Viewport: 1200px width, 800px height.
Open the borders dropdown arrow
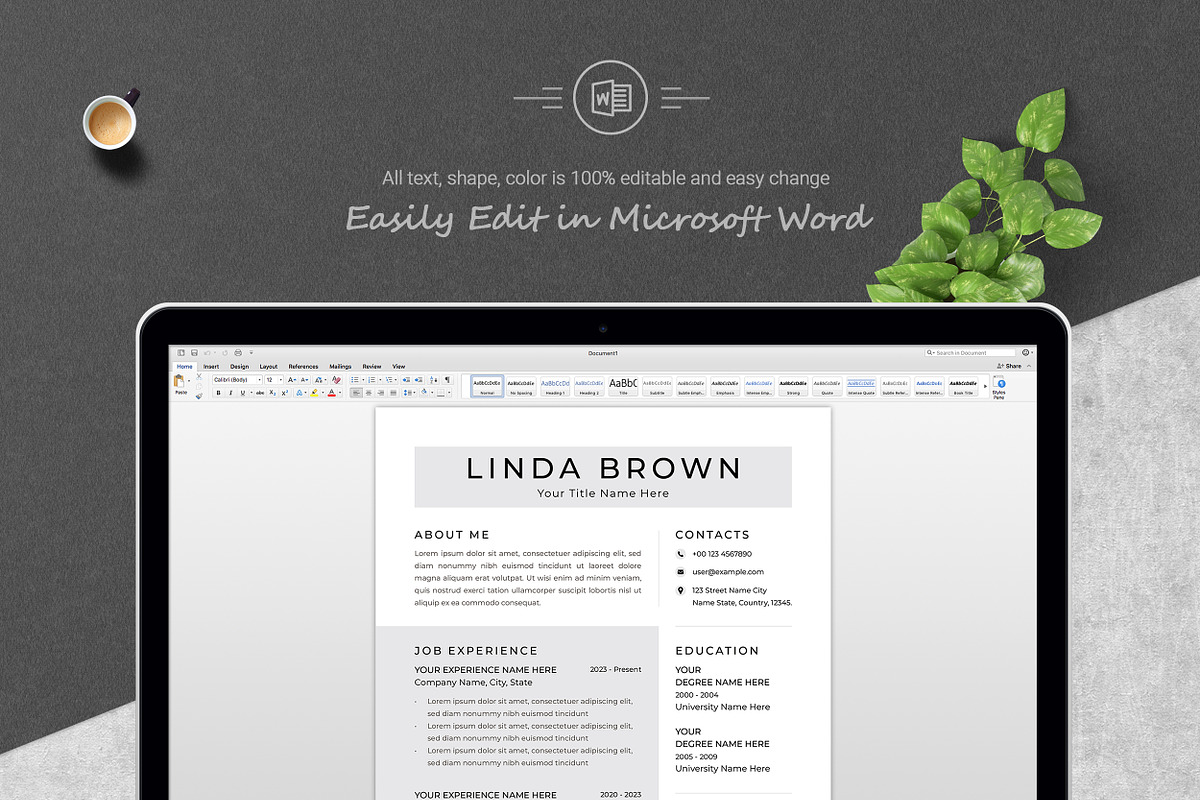[449, 393]
